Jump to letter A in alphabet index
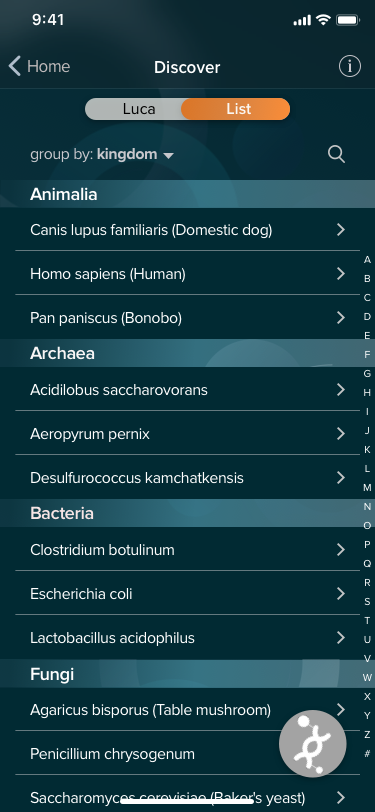This screenshot has width=375, height=812. point(367,260)
